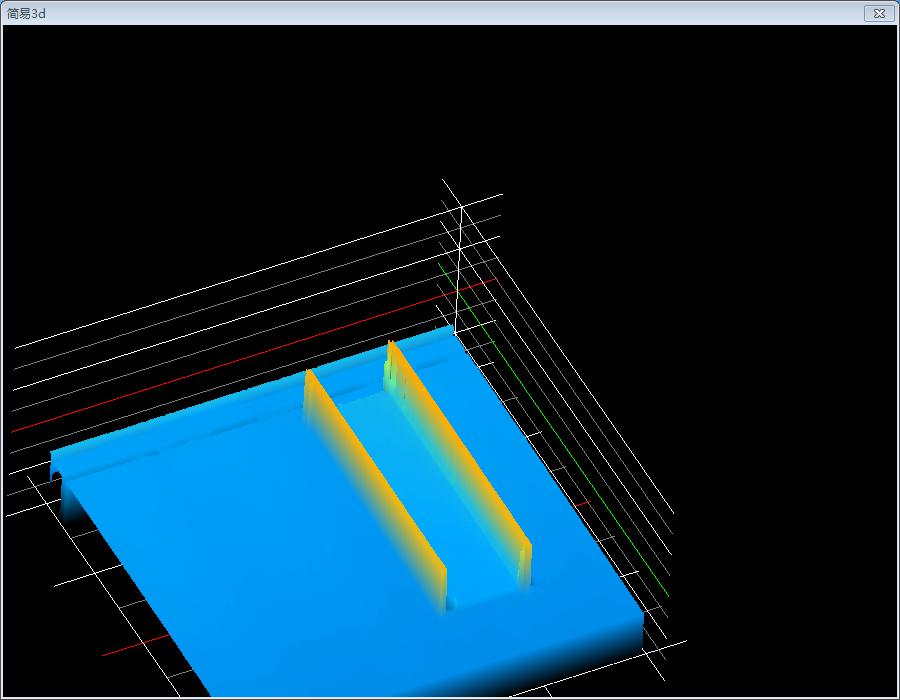This screenshot has height=700, width=900.
Task: Click the topmost white grid line
Action: point(250,272)
